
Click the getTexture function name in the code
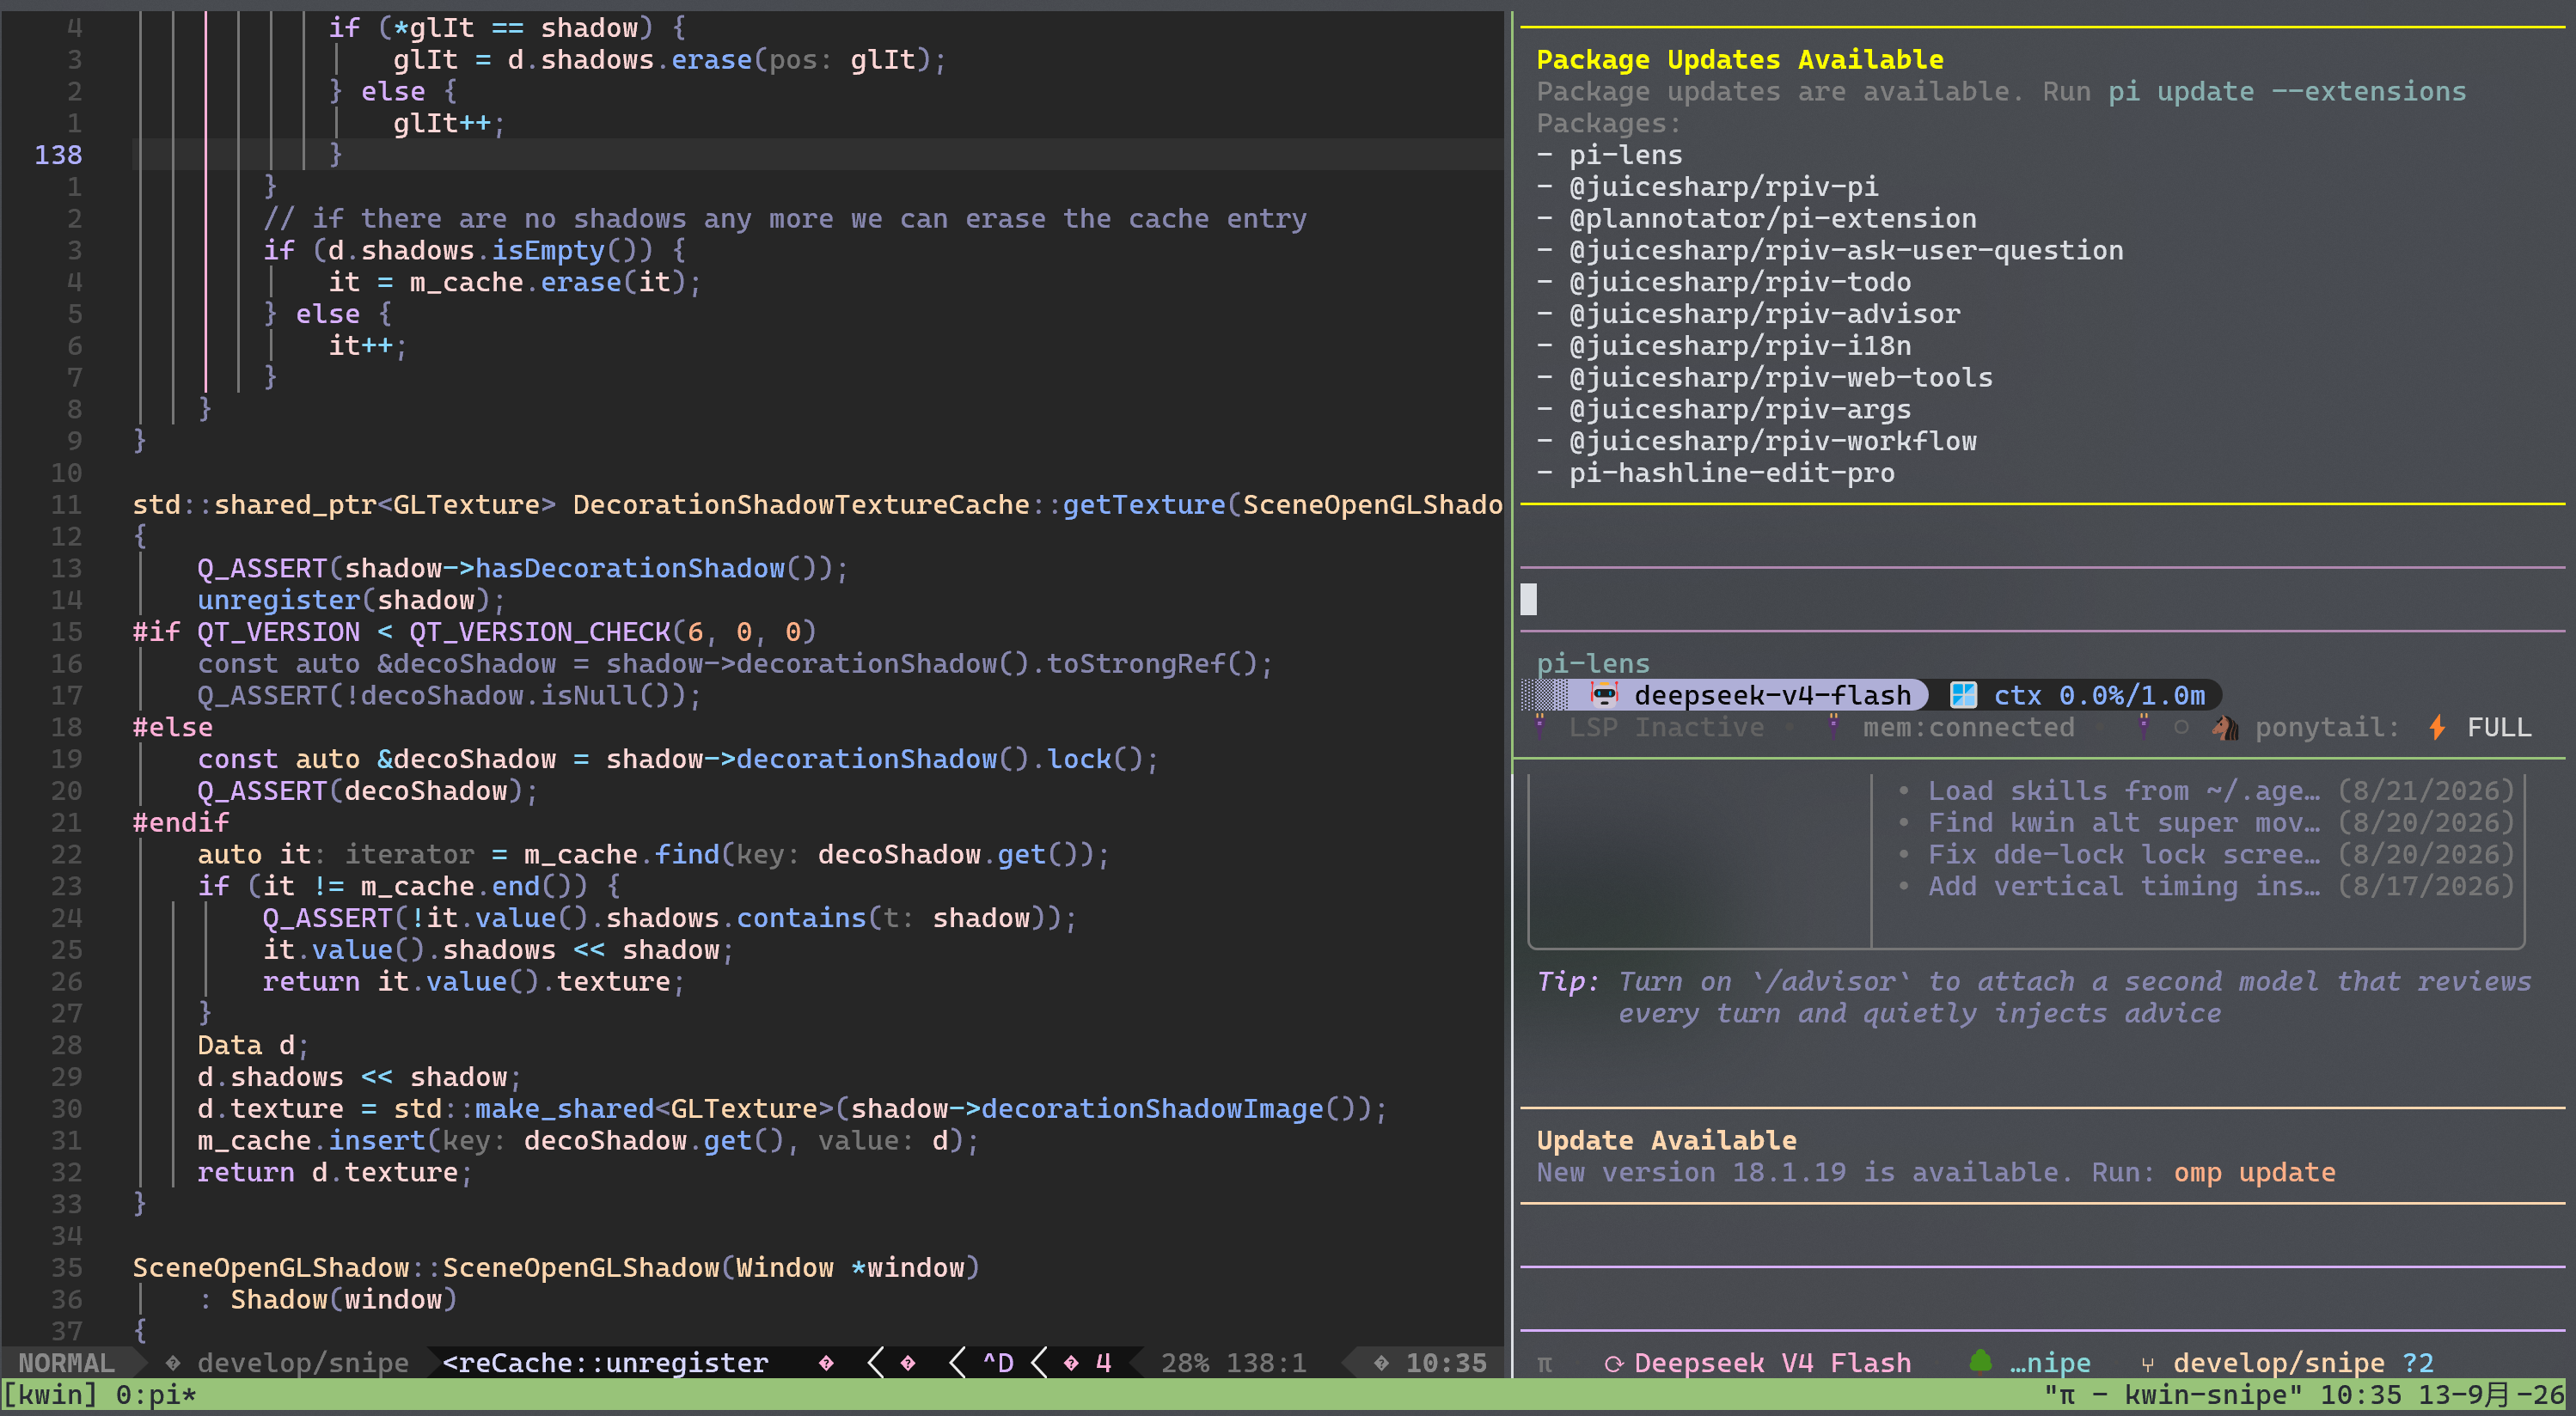tap(1144, 505)
